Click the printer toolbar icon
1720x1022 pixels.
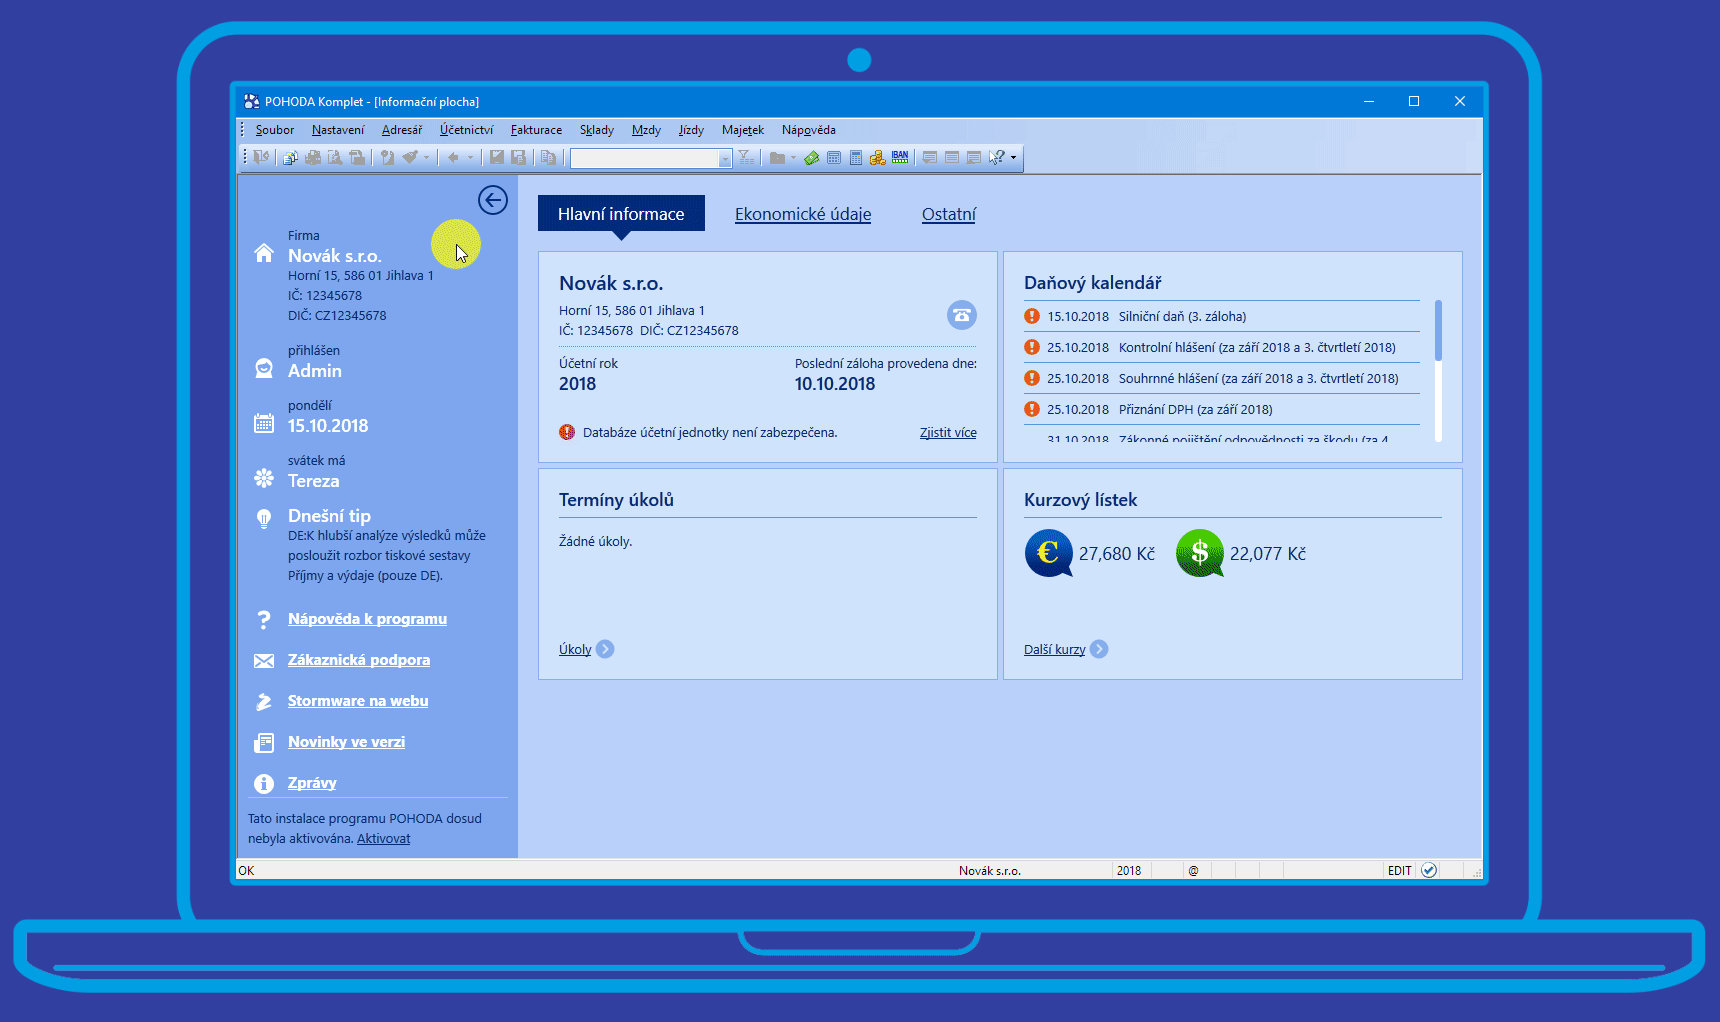click(x=312, y=157)
